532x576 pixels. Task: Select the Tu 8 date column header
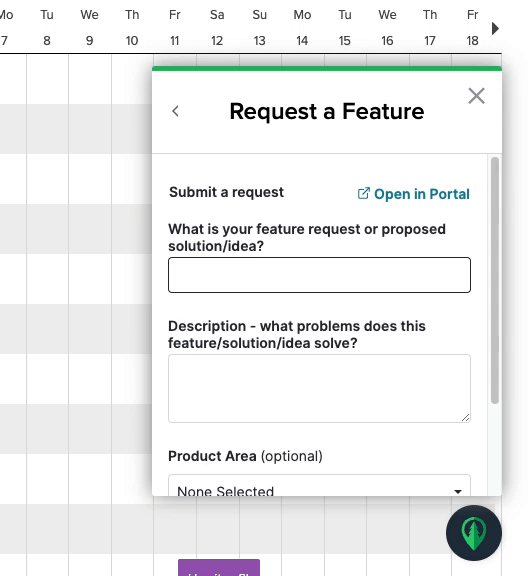[x=47, y=28]
